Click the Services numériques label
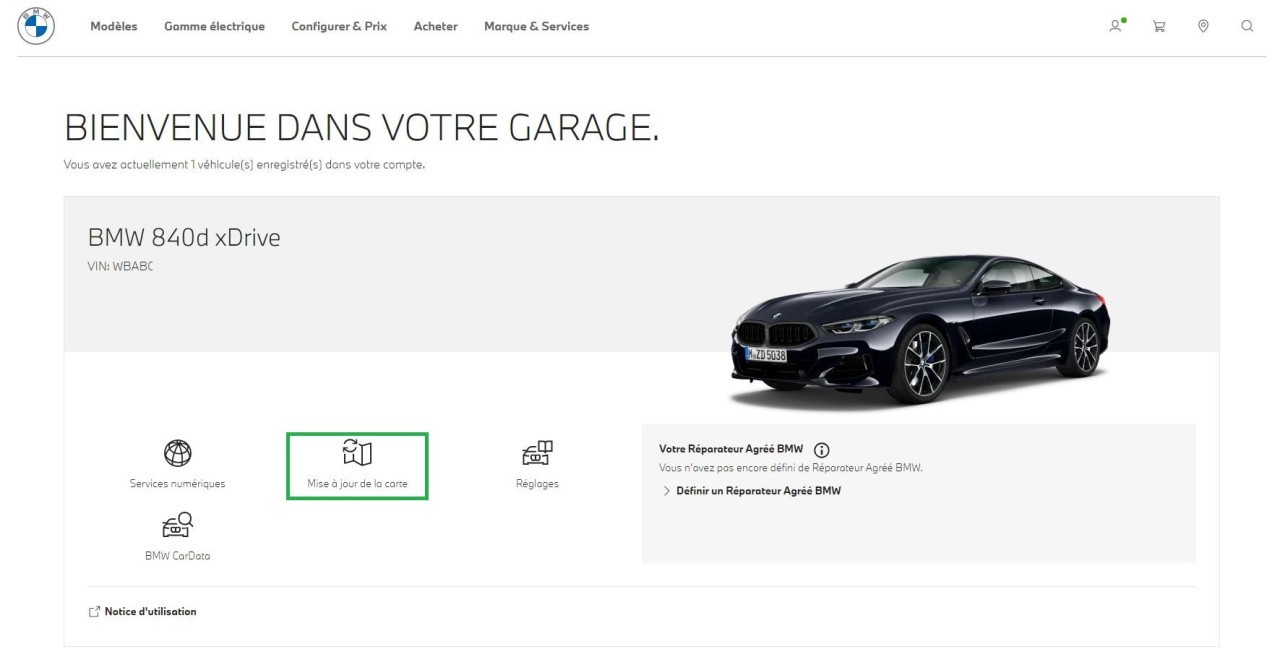Viewport: 1280px width, 665px height. 177,484
